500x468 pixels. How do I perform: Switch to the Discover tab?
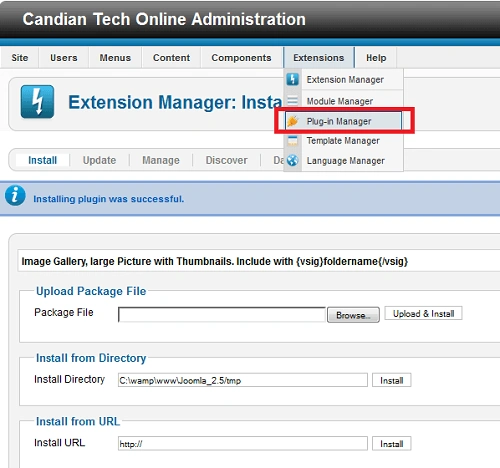pos(227,160)
